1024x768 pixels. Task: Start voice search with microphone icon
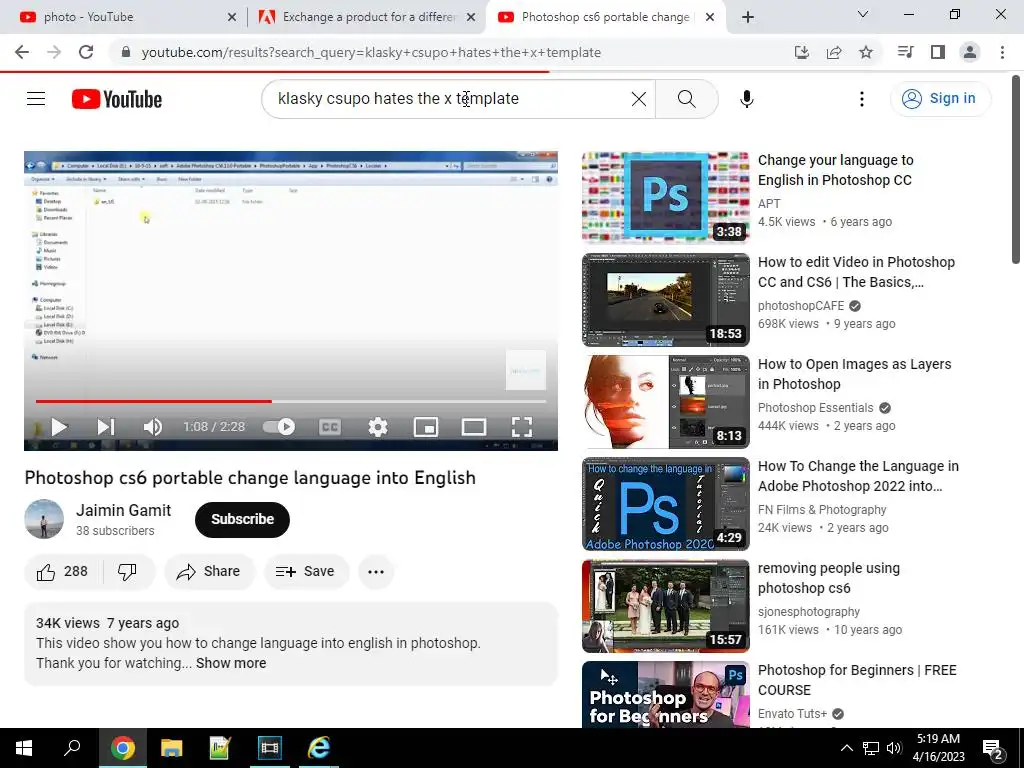746,99
